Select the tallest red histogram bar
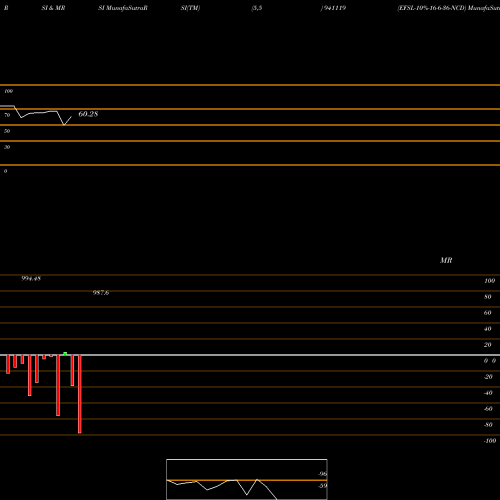This screenshot has width=500, height=500. [79, 394]
